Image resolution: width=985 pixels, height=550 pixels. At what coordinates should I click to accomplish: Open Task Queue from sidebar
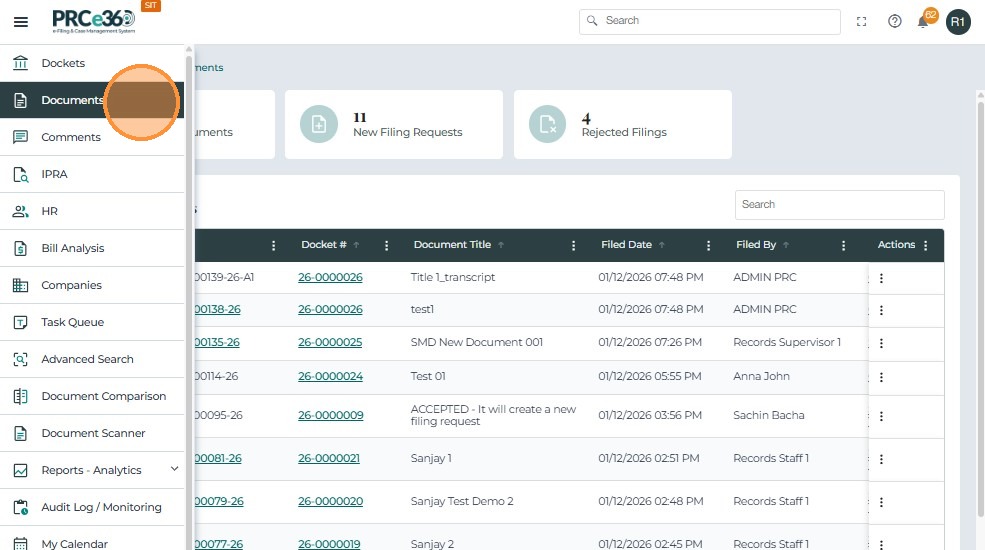click(72, 322)
